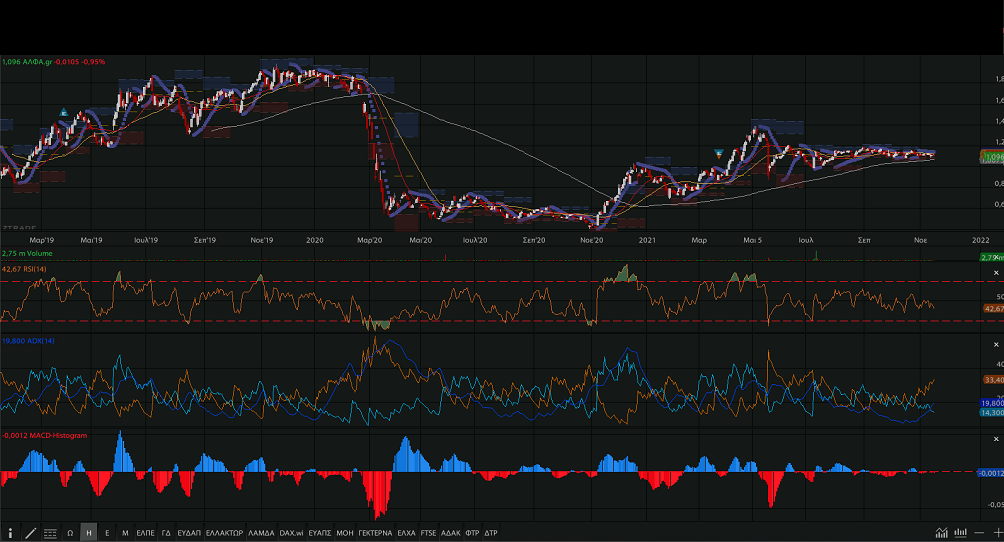Load the ΓΕΚΤΕΡΝΑ stock chart

(375, 533)
